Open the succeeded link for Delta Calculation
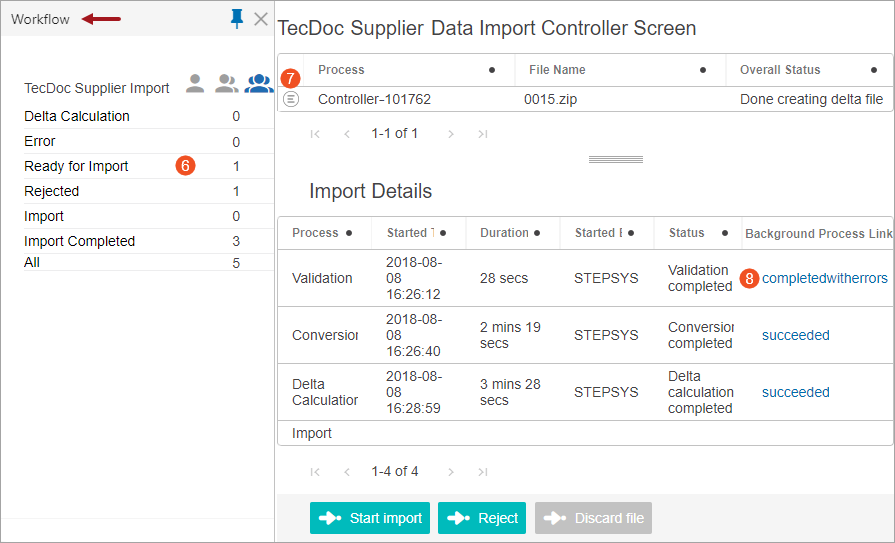 pyautogui.click(x=796, y=392)
